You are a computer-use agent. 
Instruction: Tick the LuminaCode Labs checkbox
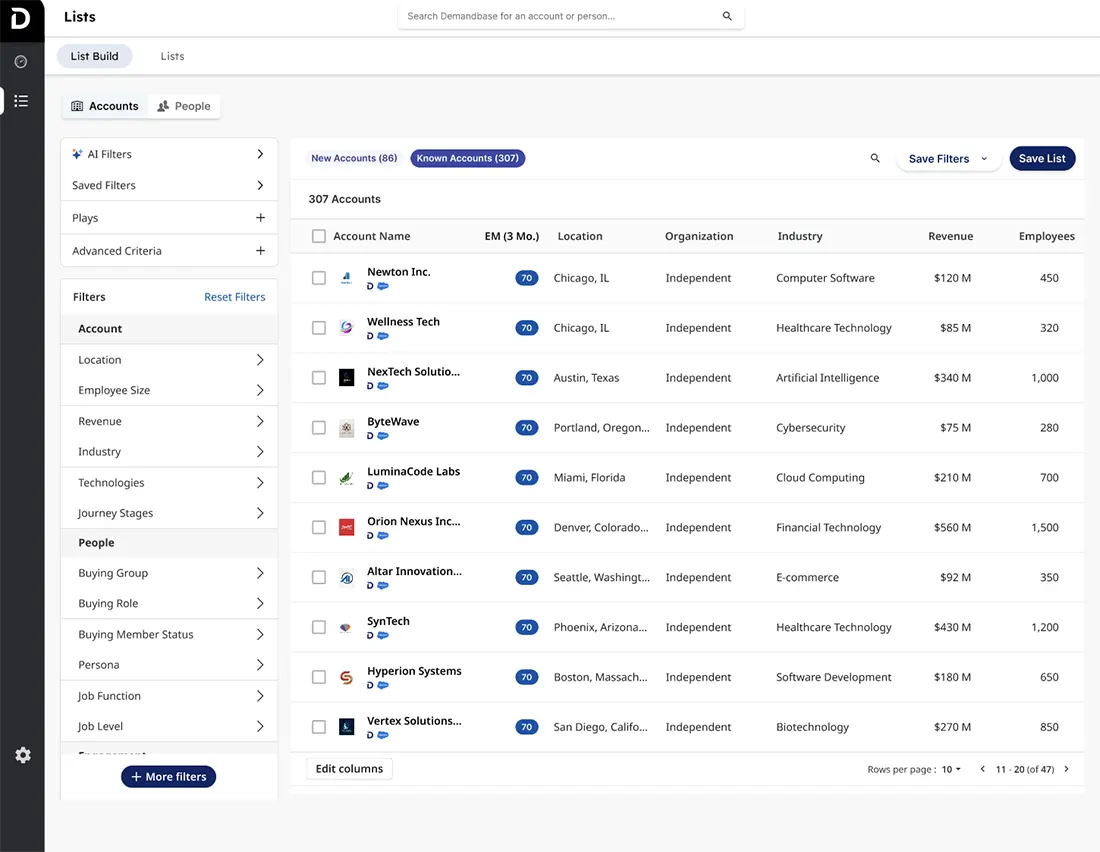(x=318, y=477)
